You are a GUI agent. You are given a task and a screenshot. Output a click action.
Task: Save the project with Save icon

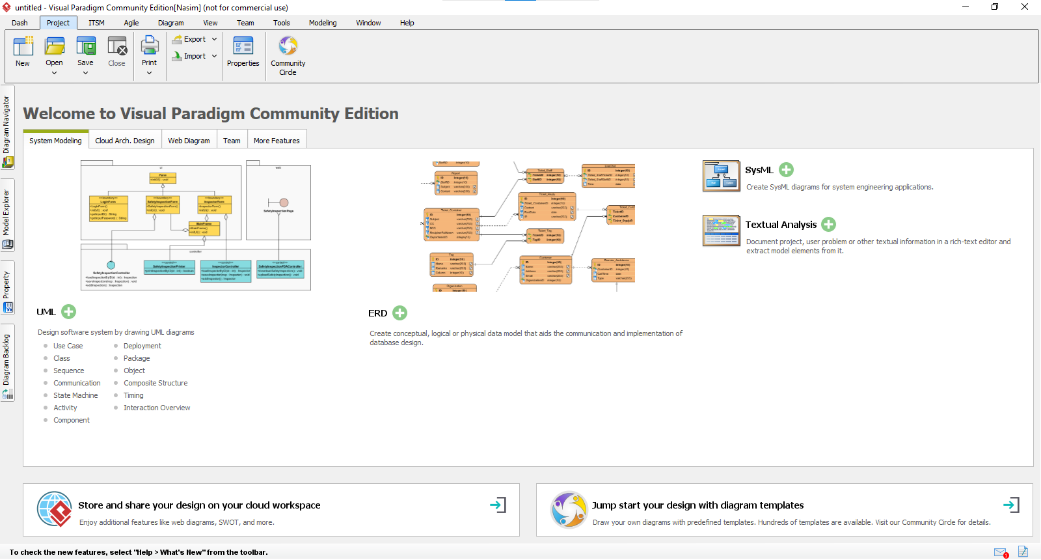[x=86, y=47]
